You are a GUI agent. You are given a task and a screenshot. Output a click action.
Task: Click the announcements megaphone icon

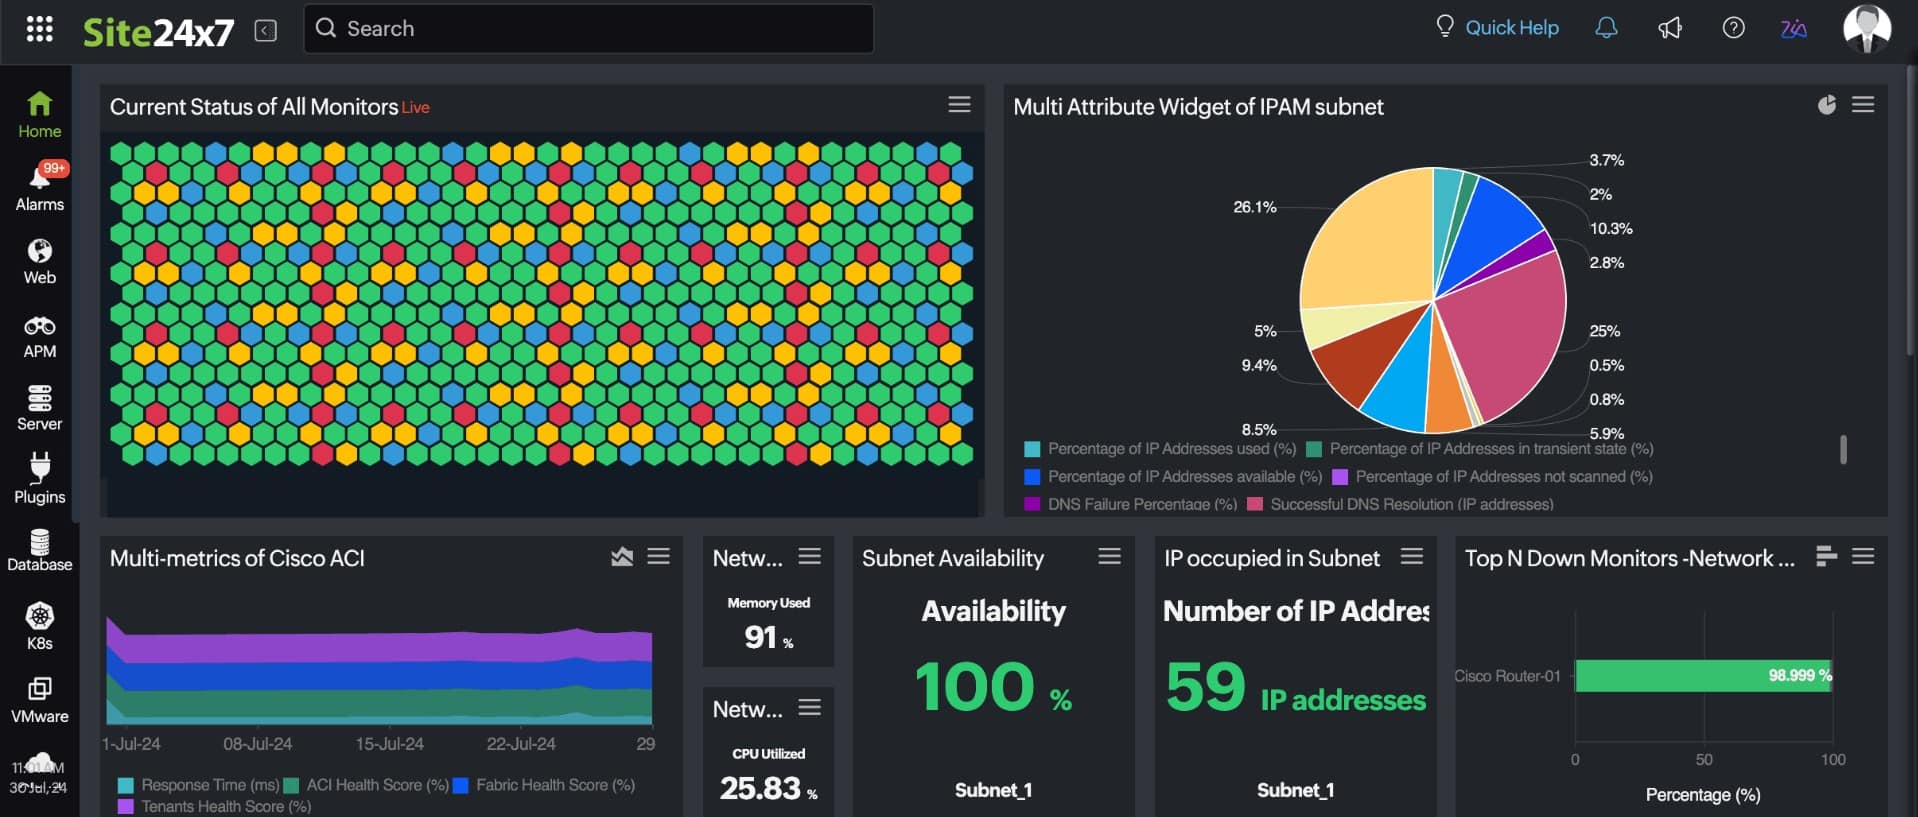[1670, 28]
